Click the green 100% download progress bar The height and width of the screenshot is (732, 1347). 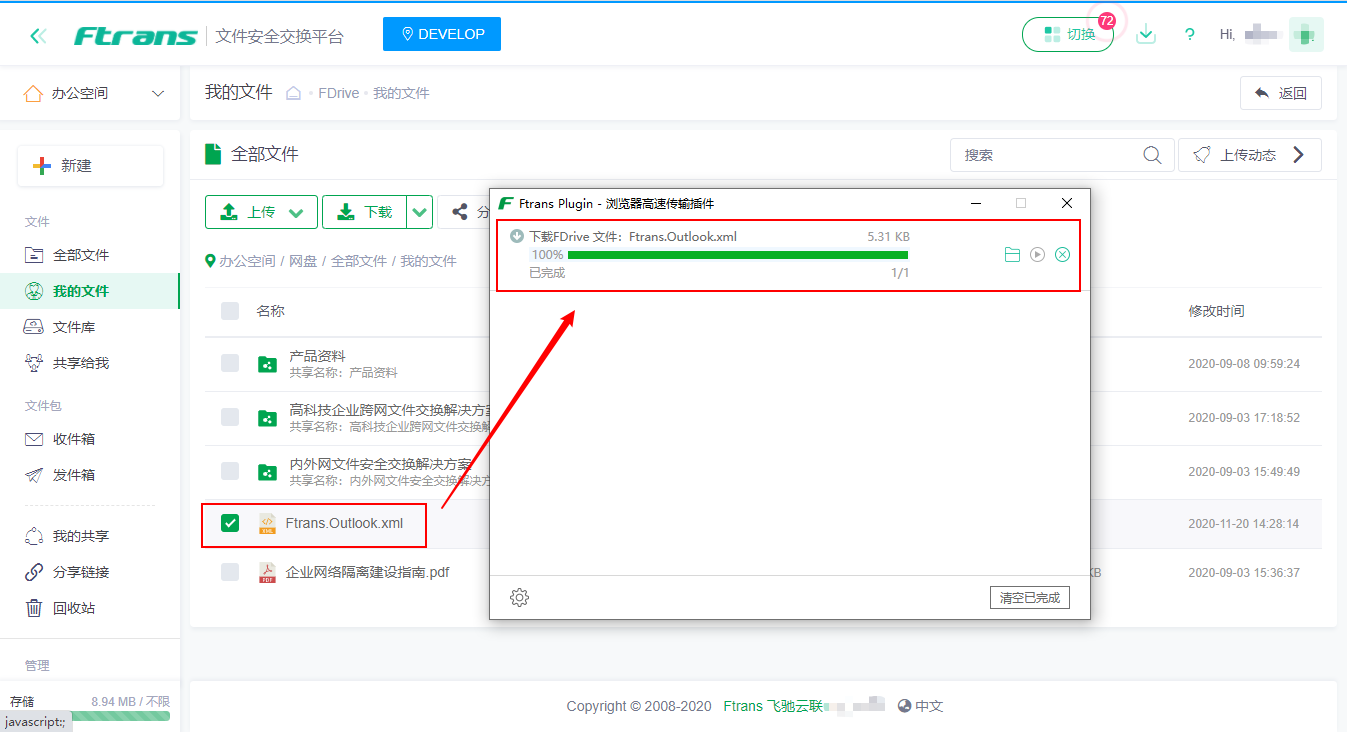(737, 255)
